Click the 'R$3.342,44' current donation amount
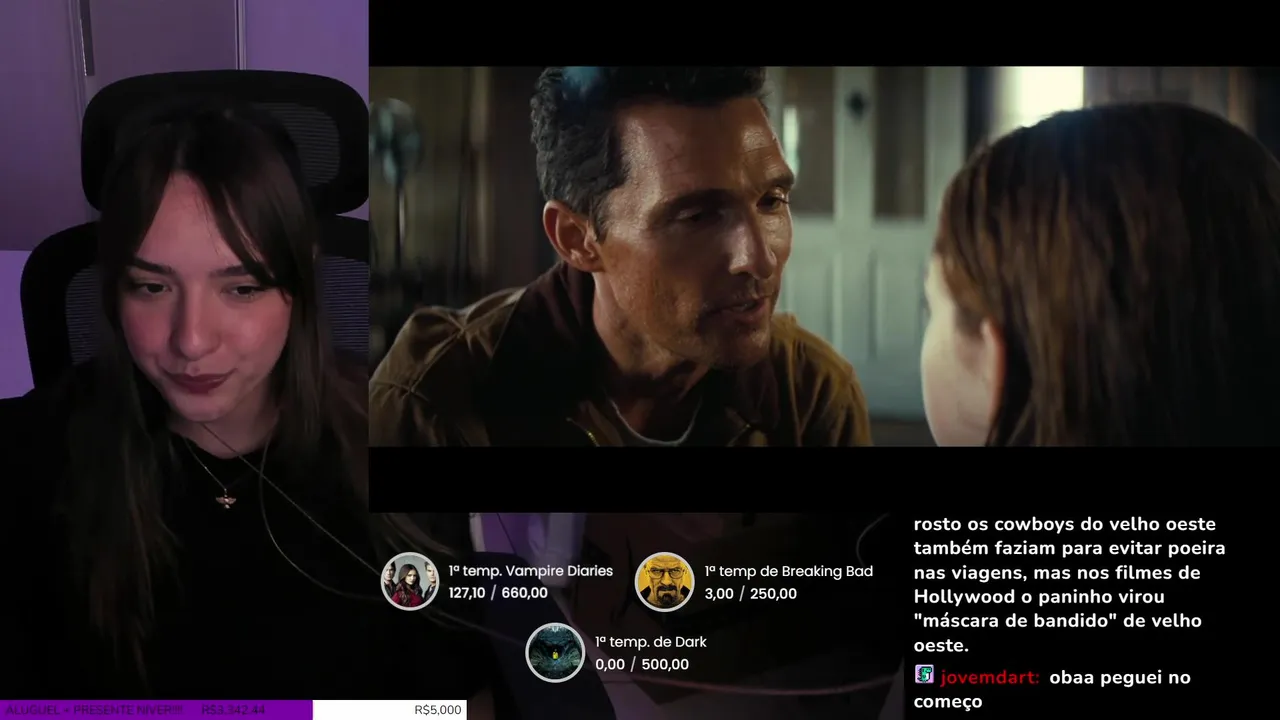The width and height of the screenshot is (1280, 720). tap(233, 710)
